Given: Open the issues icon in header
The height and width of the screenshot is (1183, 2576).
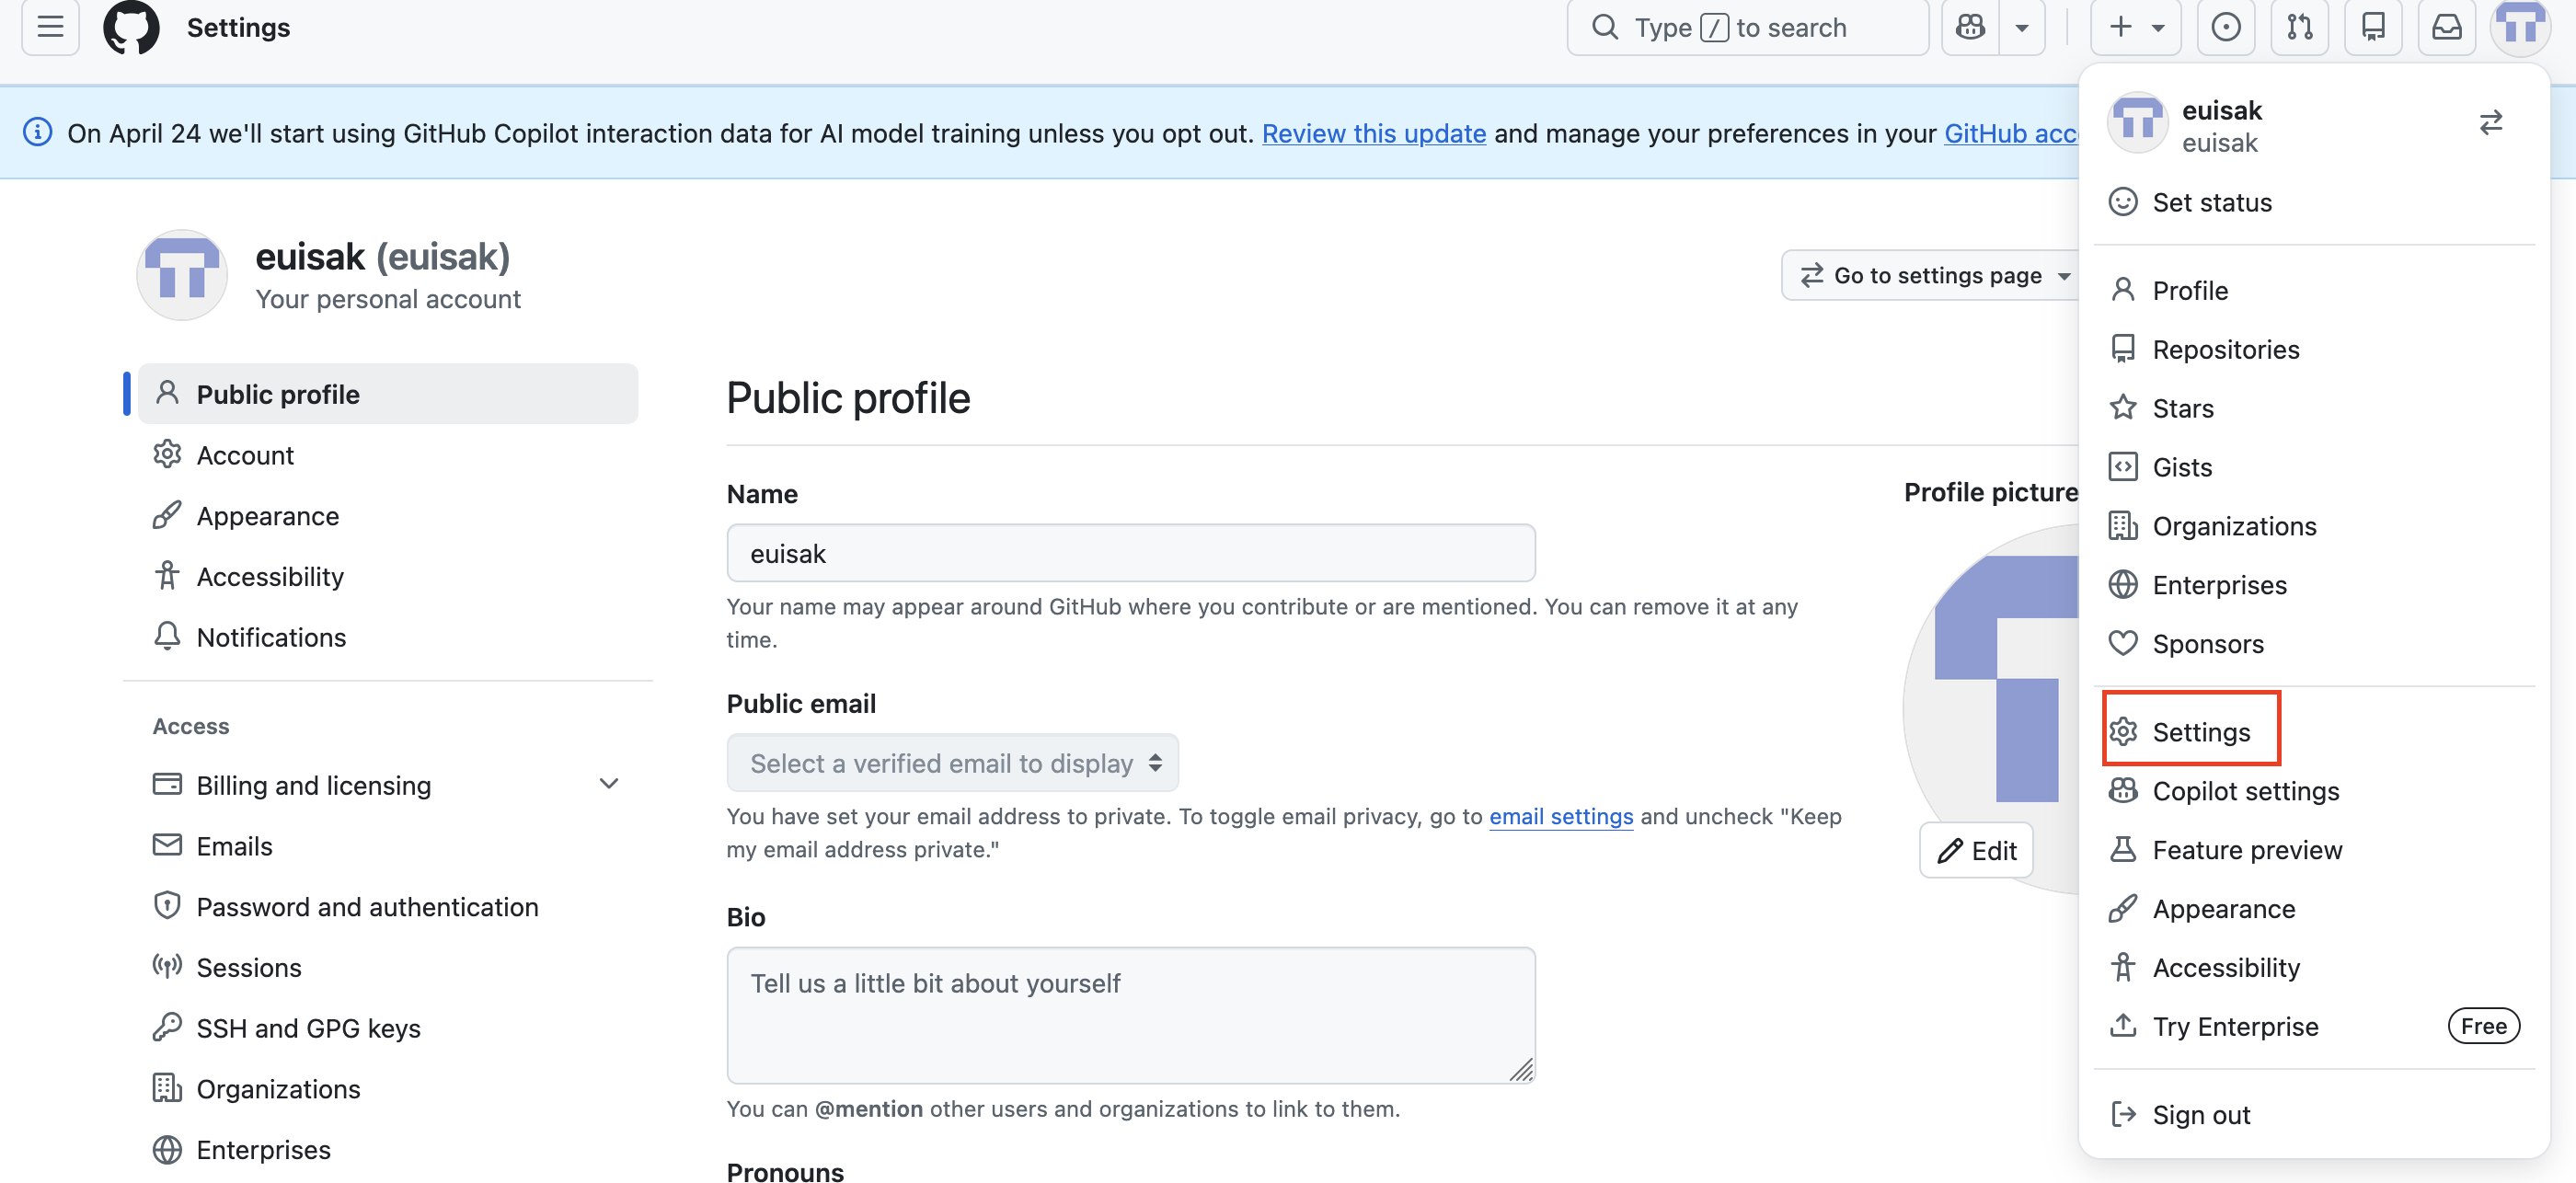Looking at the screenshot, I should (2225, 27).
